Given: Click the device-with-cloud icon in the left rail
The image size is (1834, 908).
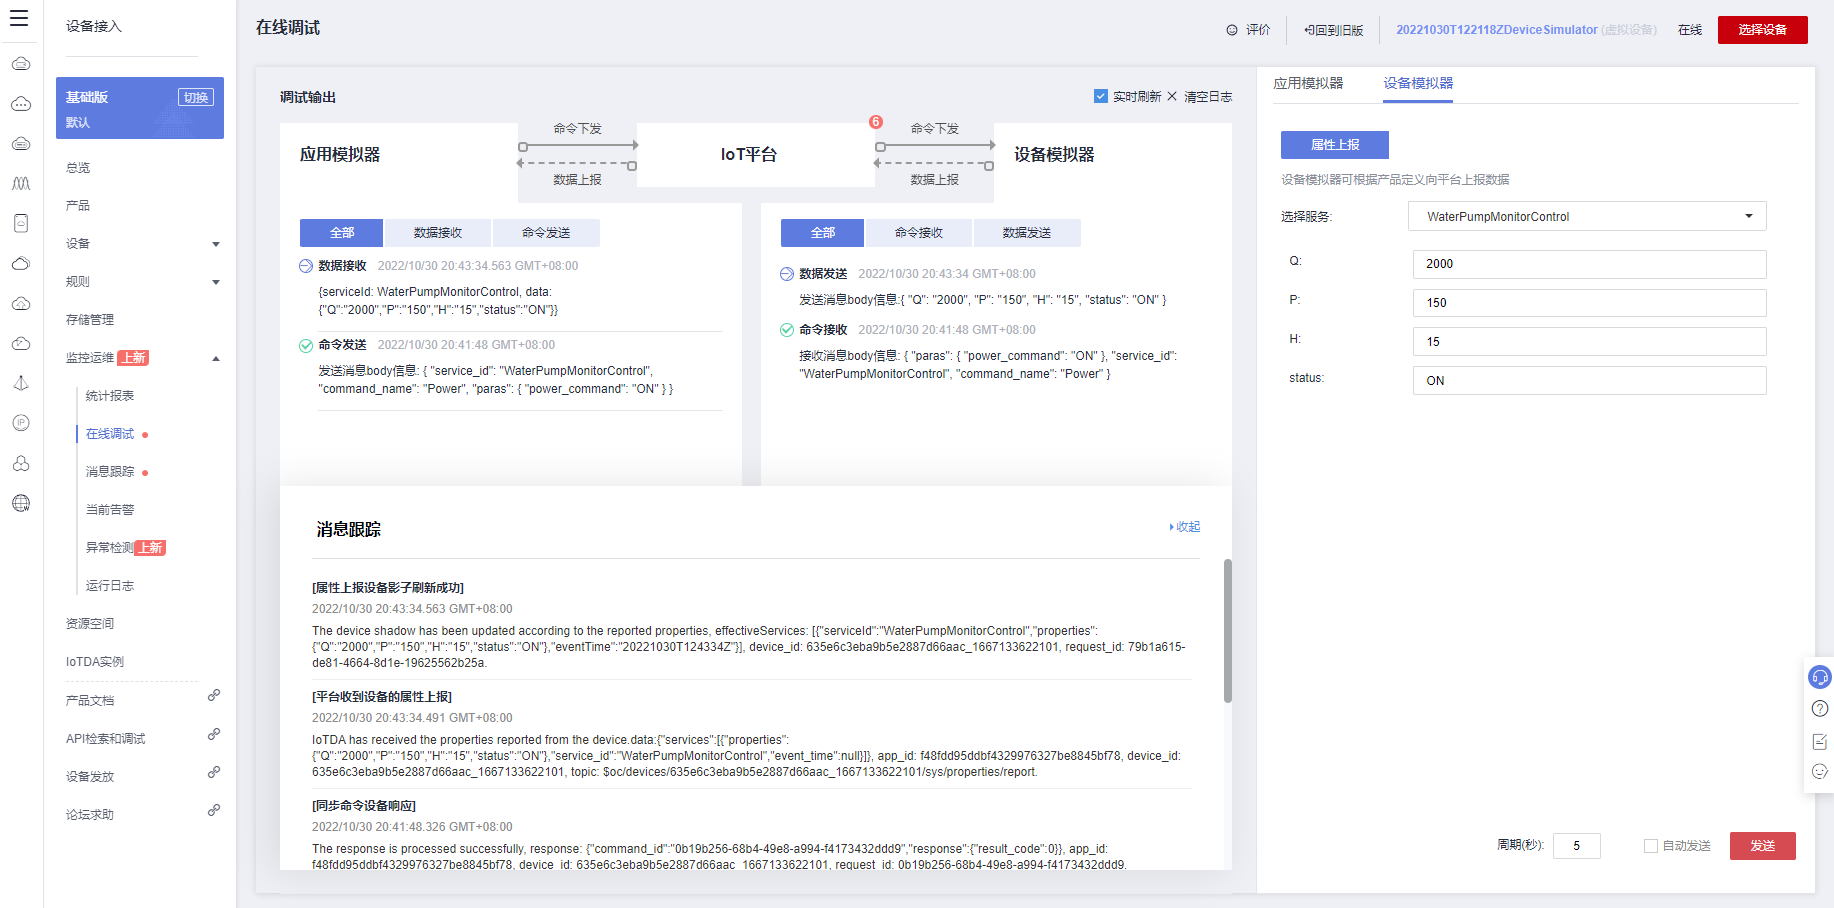Looking at the screenshot, I should point(21,223).
